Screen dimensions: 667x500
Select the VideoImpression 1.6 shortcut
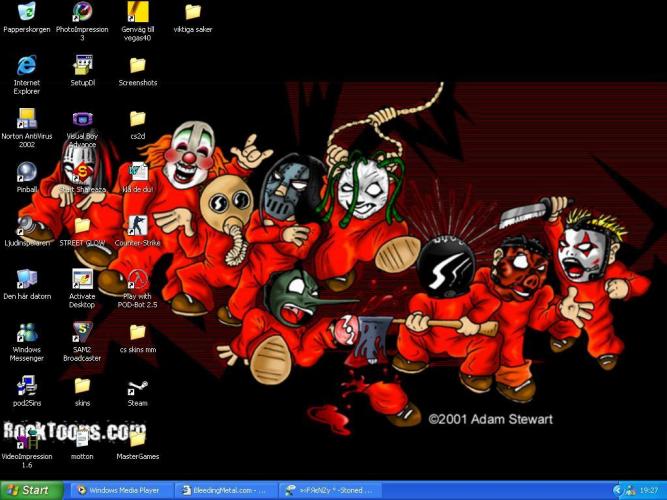(27, 439)
